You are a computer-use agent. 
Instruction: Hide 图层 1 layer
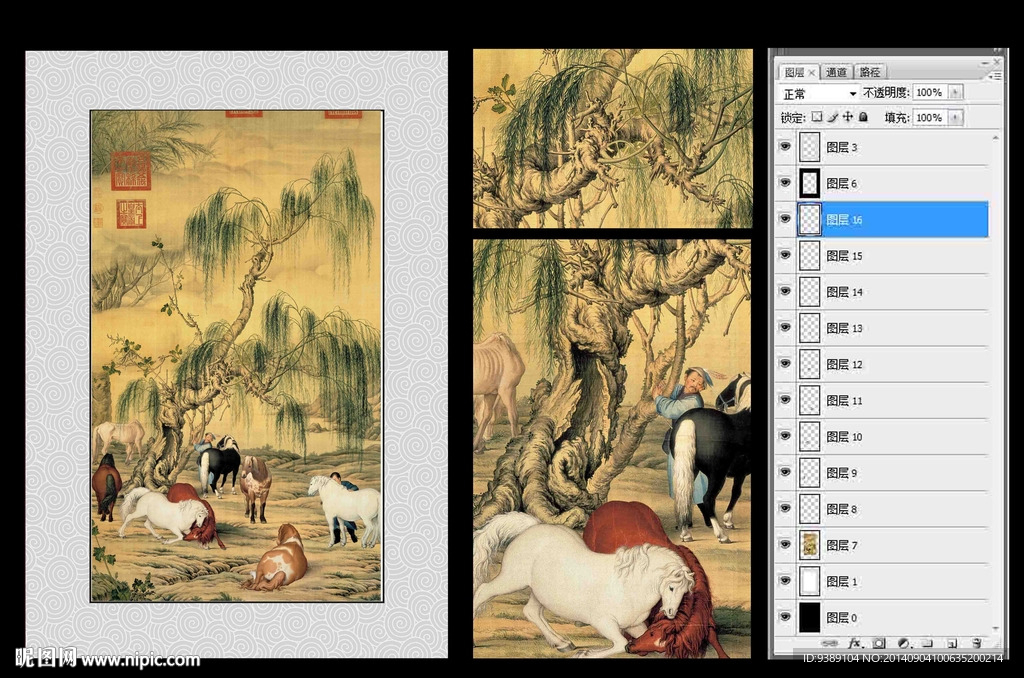tap(785, 581)
